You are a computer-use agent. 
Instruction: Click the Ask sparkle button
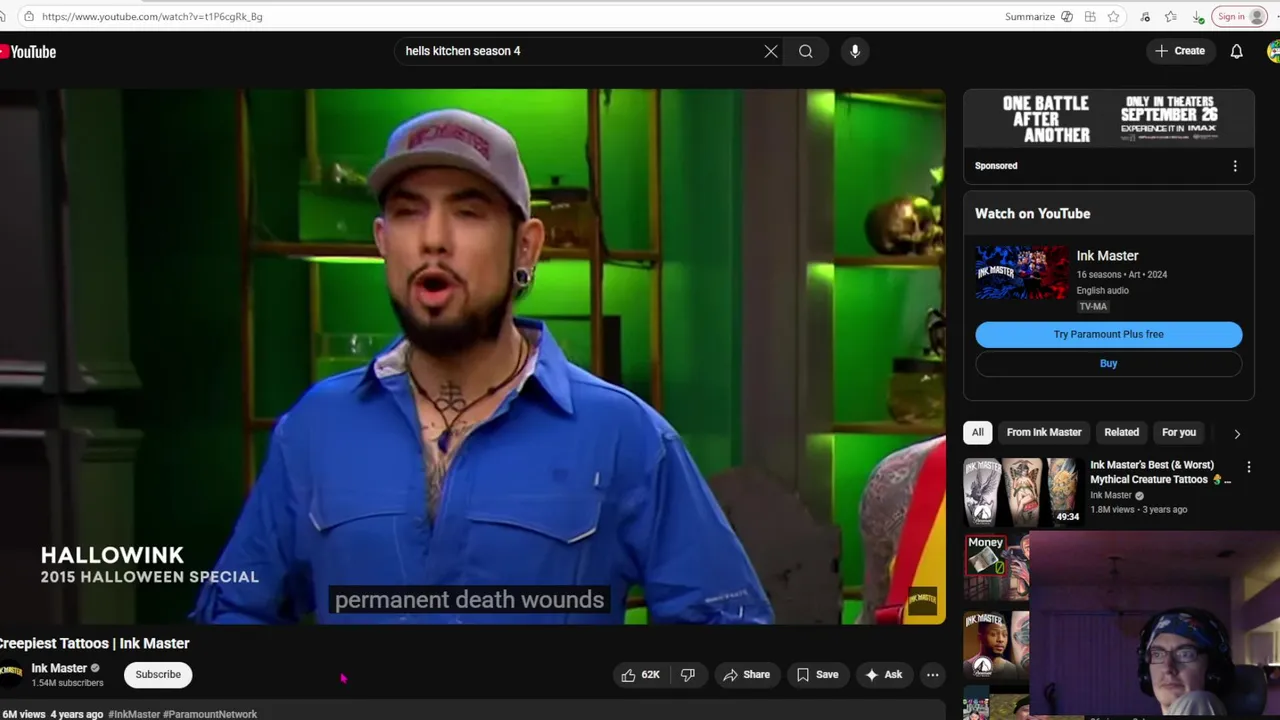pyautogui.click(x=884, y=675)
